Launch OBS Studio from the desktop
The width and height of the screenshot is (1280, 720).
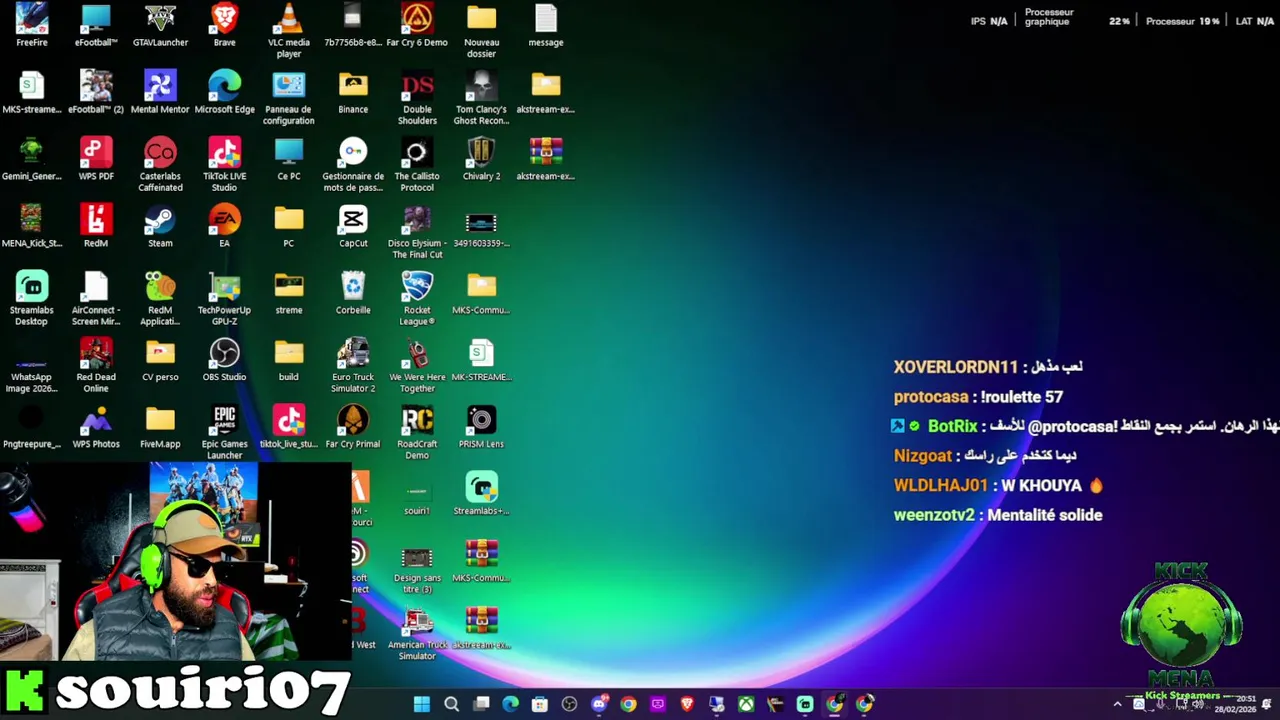coord(225,360)
